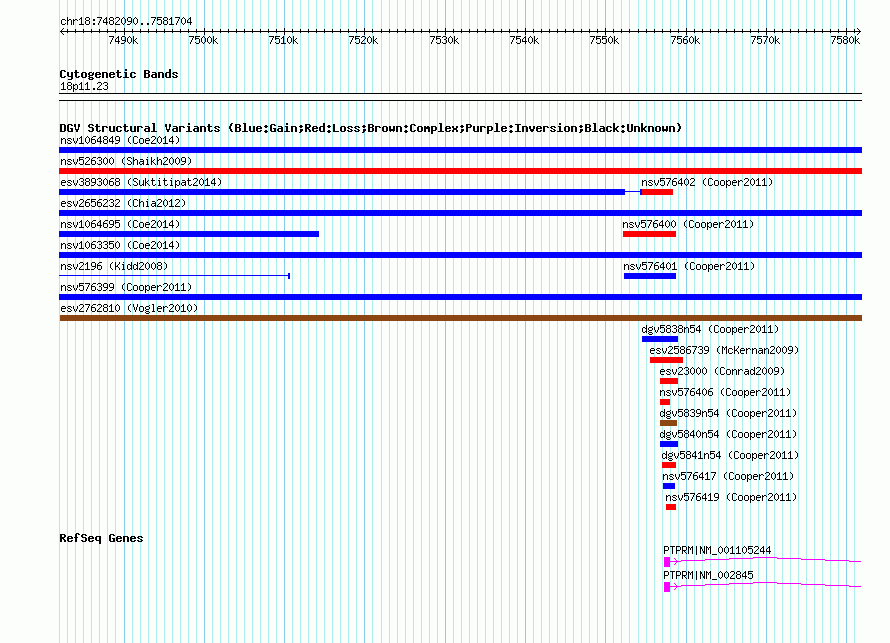This screenshot has width=890, height=643.
Task: Select the red dgv5841n54 loss bar
Action: point(669,465)
